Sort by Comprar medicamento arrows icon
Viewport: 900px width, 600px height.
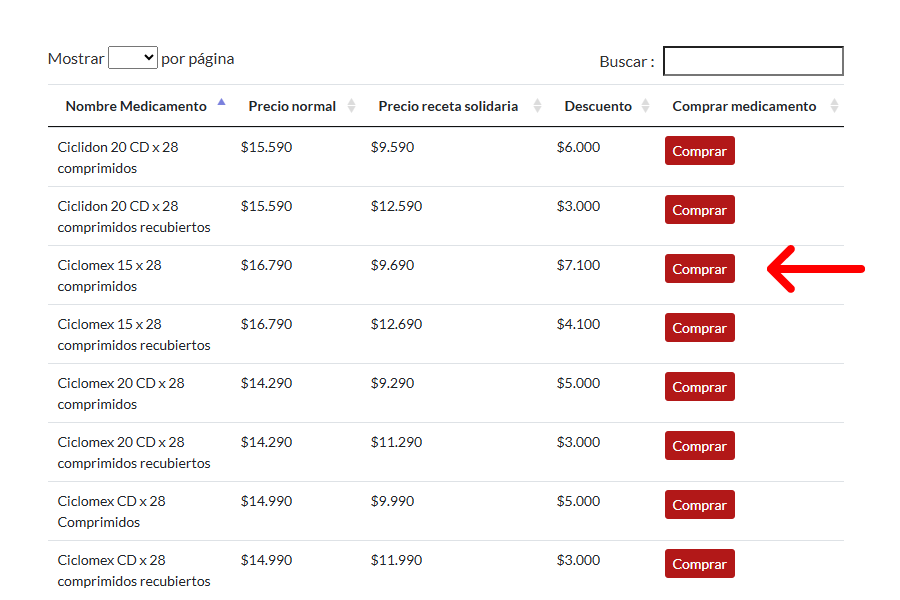coord(835,106)
